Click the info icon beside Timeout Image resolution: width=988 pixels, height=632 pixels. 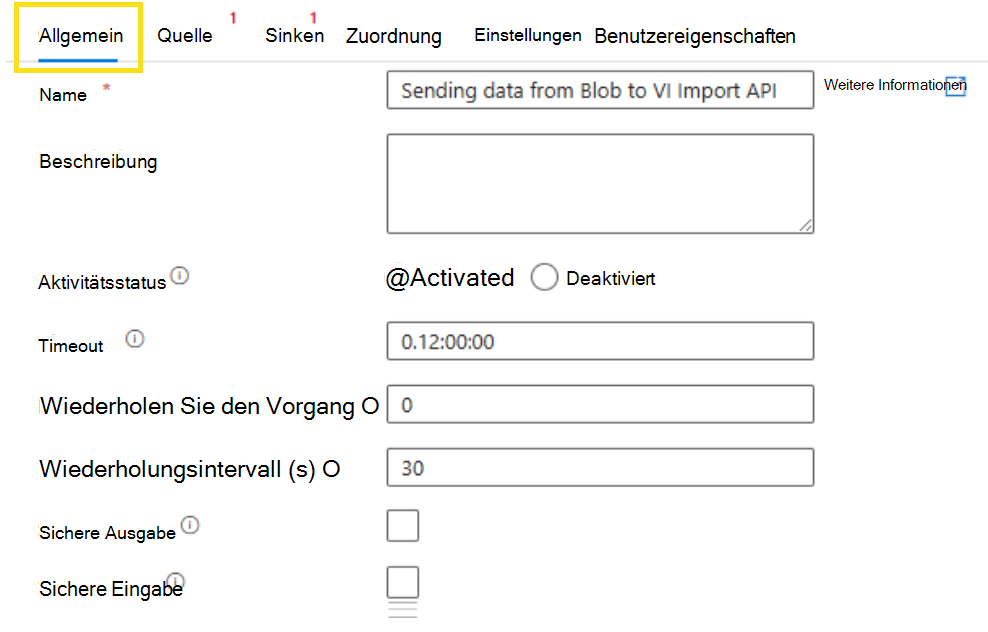point(135,338)
